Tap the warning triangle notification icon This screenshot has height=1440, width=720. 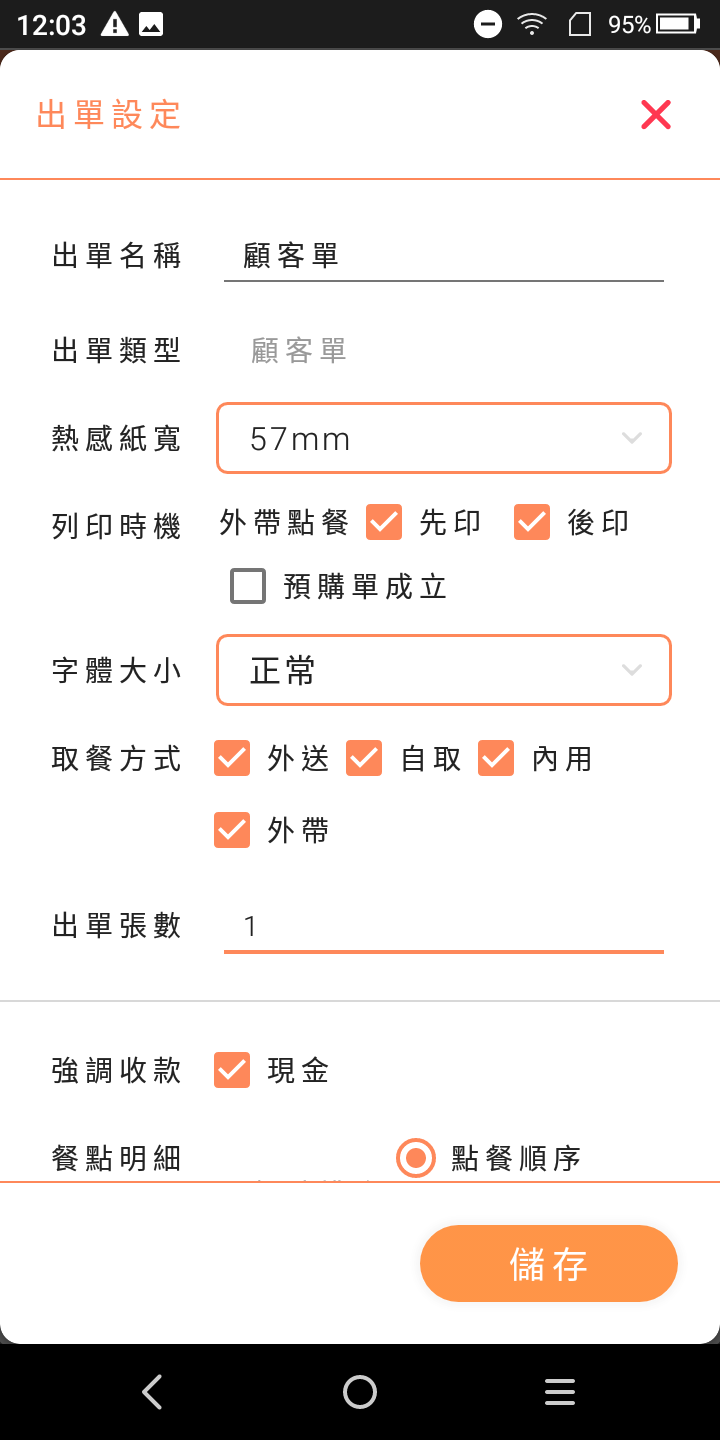[x=116, y=24]
